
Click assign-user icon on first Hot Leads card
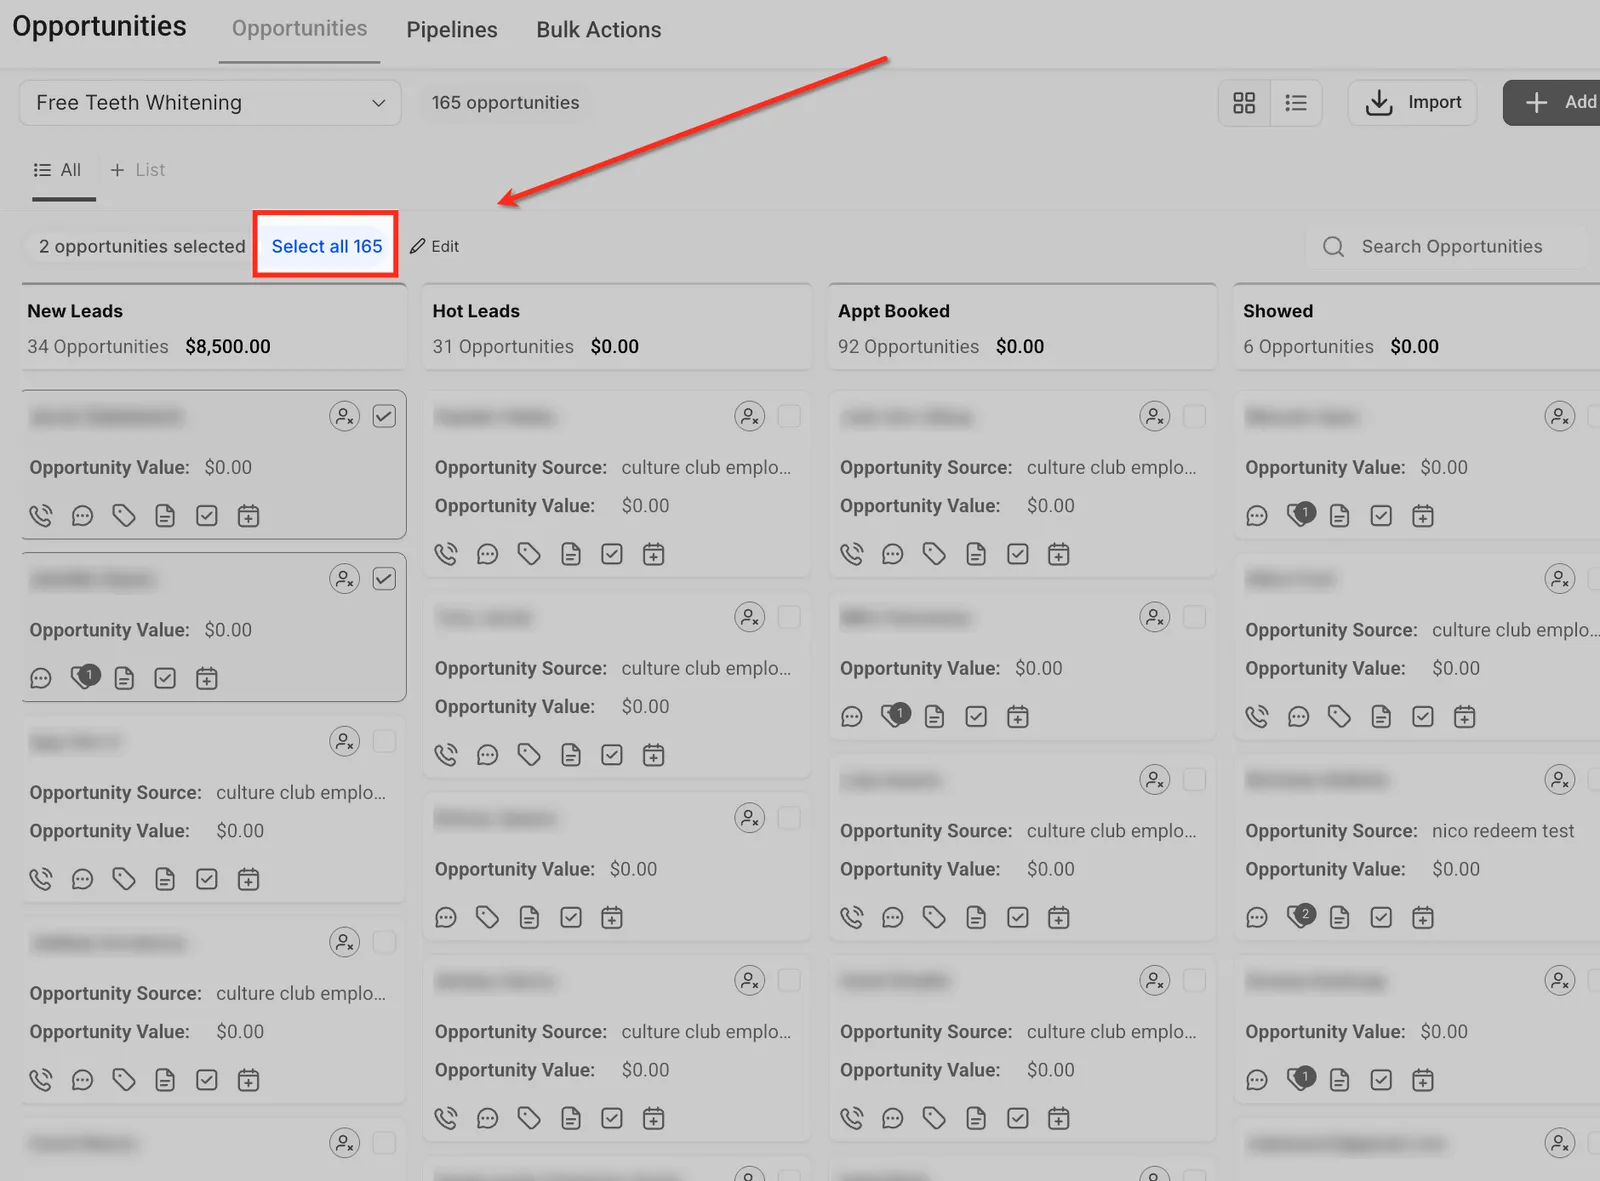pyautogui.click(x=750, y=416)
